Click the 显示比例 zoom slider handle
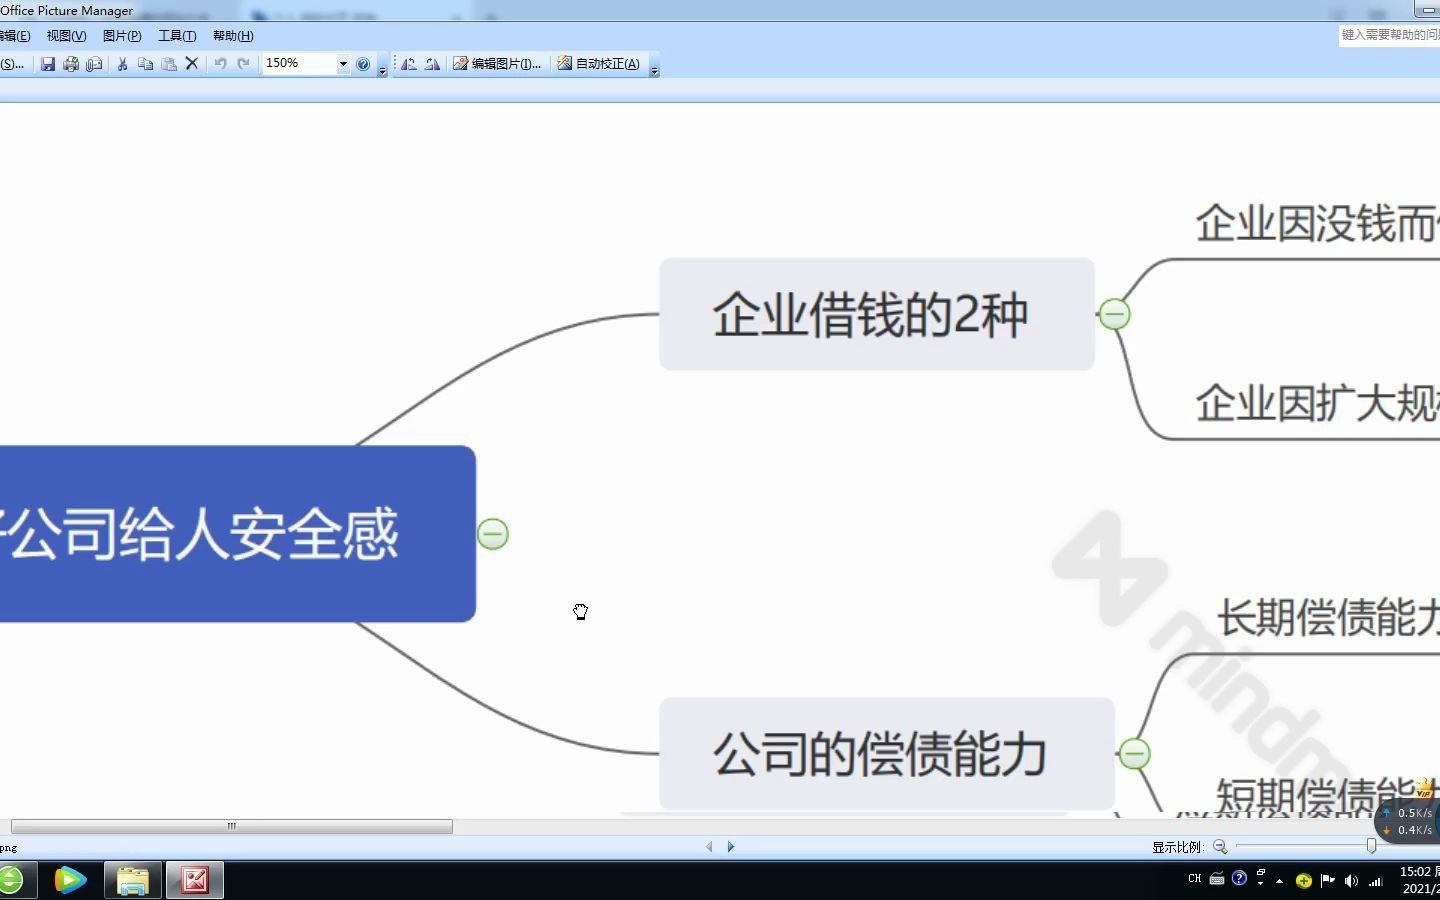Viewport: 1440px width, 900px height. [x=1371, y=846]
